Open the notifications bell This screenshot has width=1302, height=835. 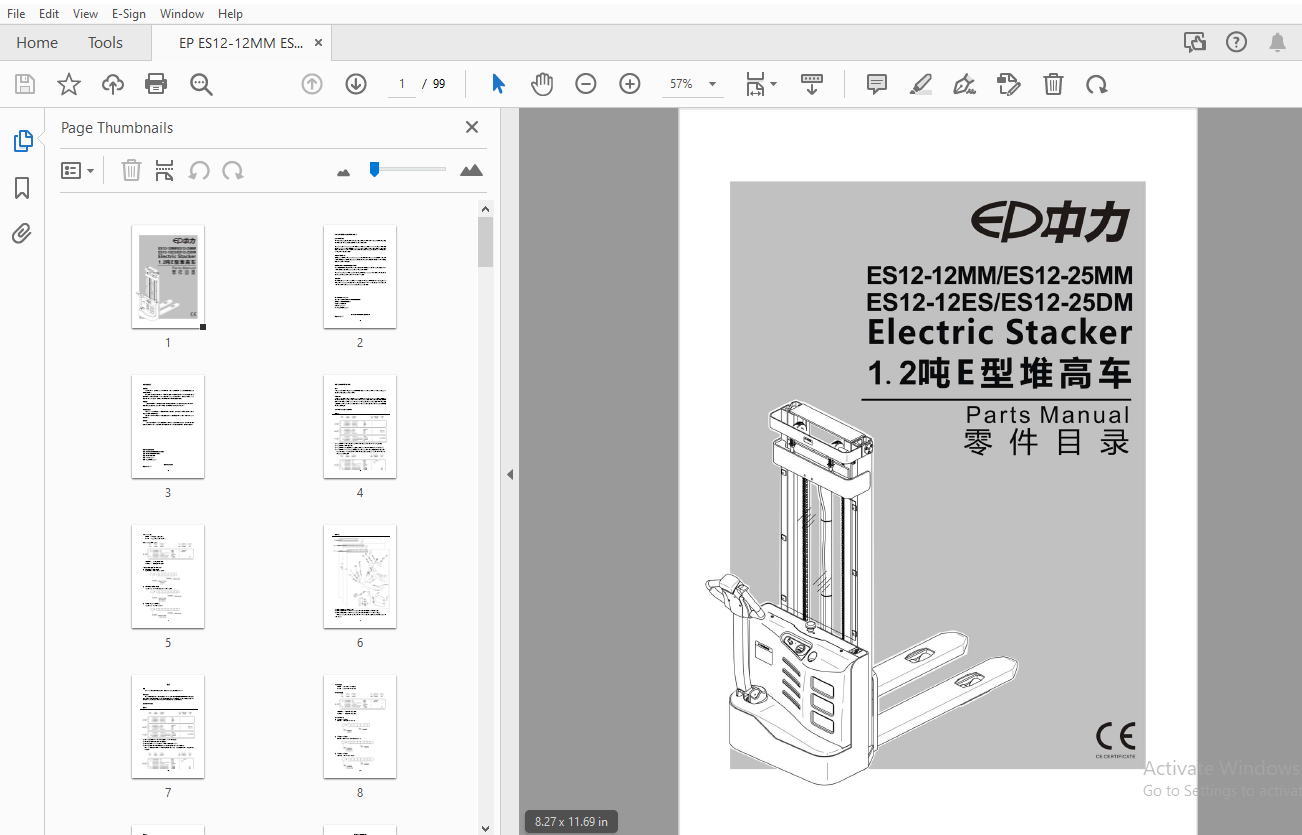pyautogui.click(x=1278, y=42)
